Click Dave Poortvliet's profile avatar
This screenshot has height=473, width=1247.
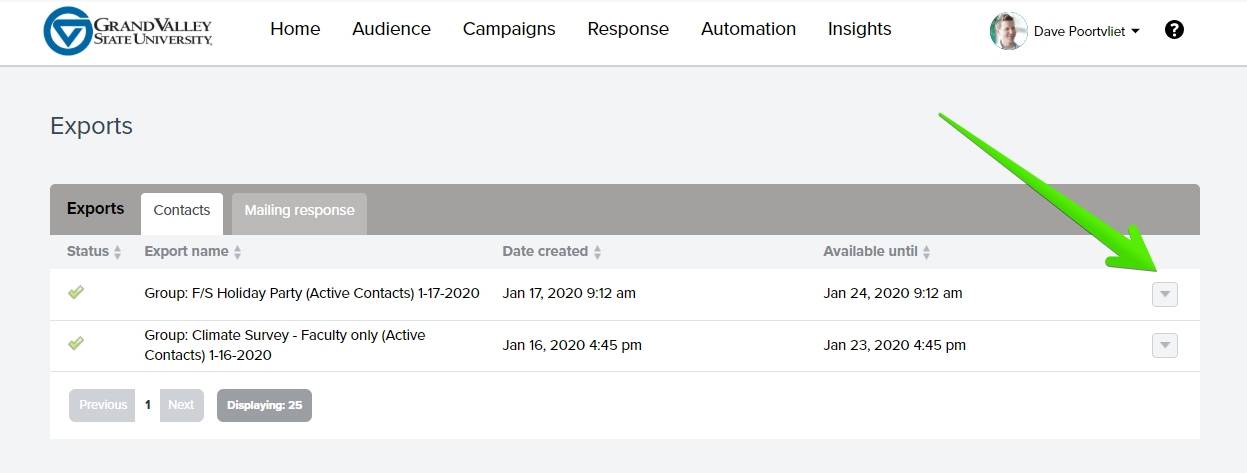pyautogui.click(x=1008, y=31)
